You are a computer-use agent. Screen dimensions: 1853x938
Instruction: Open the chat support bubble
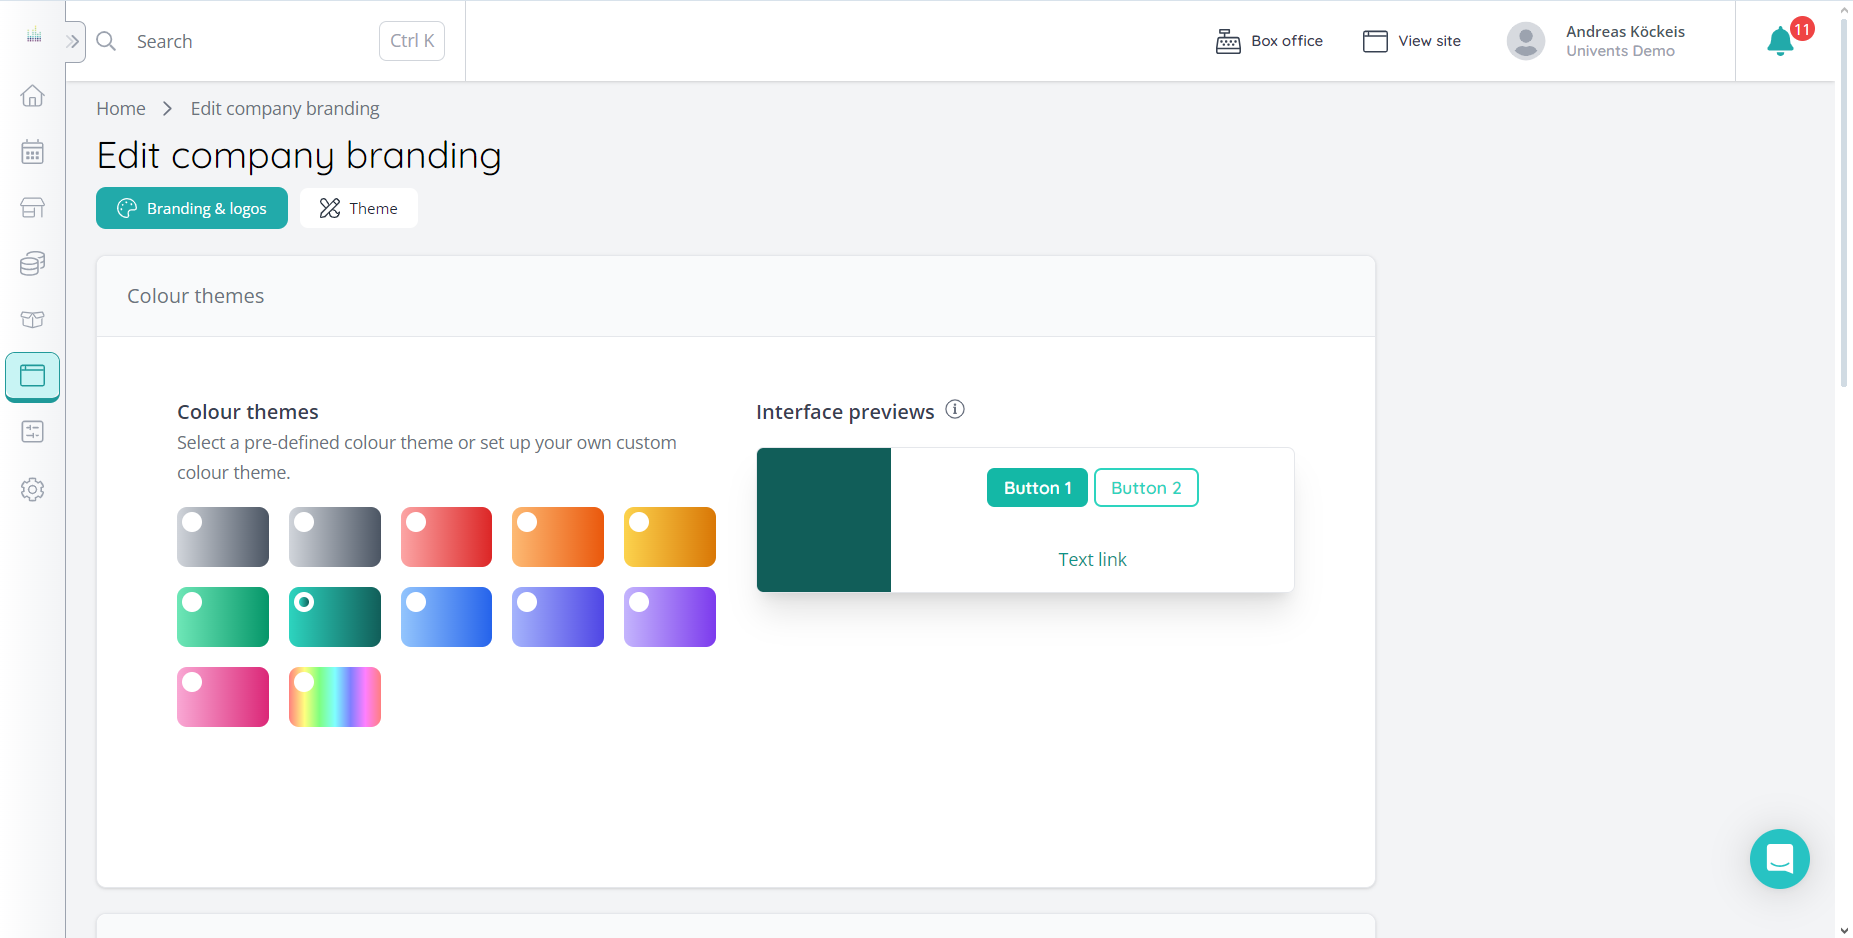click(1779, 859)
